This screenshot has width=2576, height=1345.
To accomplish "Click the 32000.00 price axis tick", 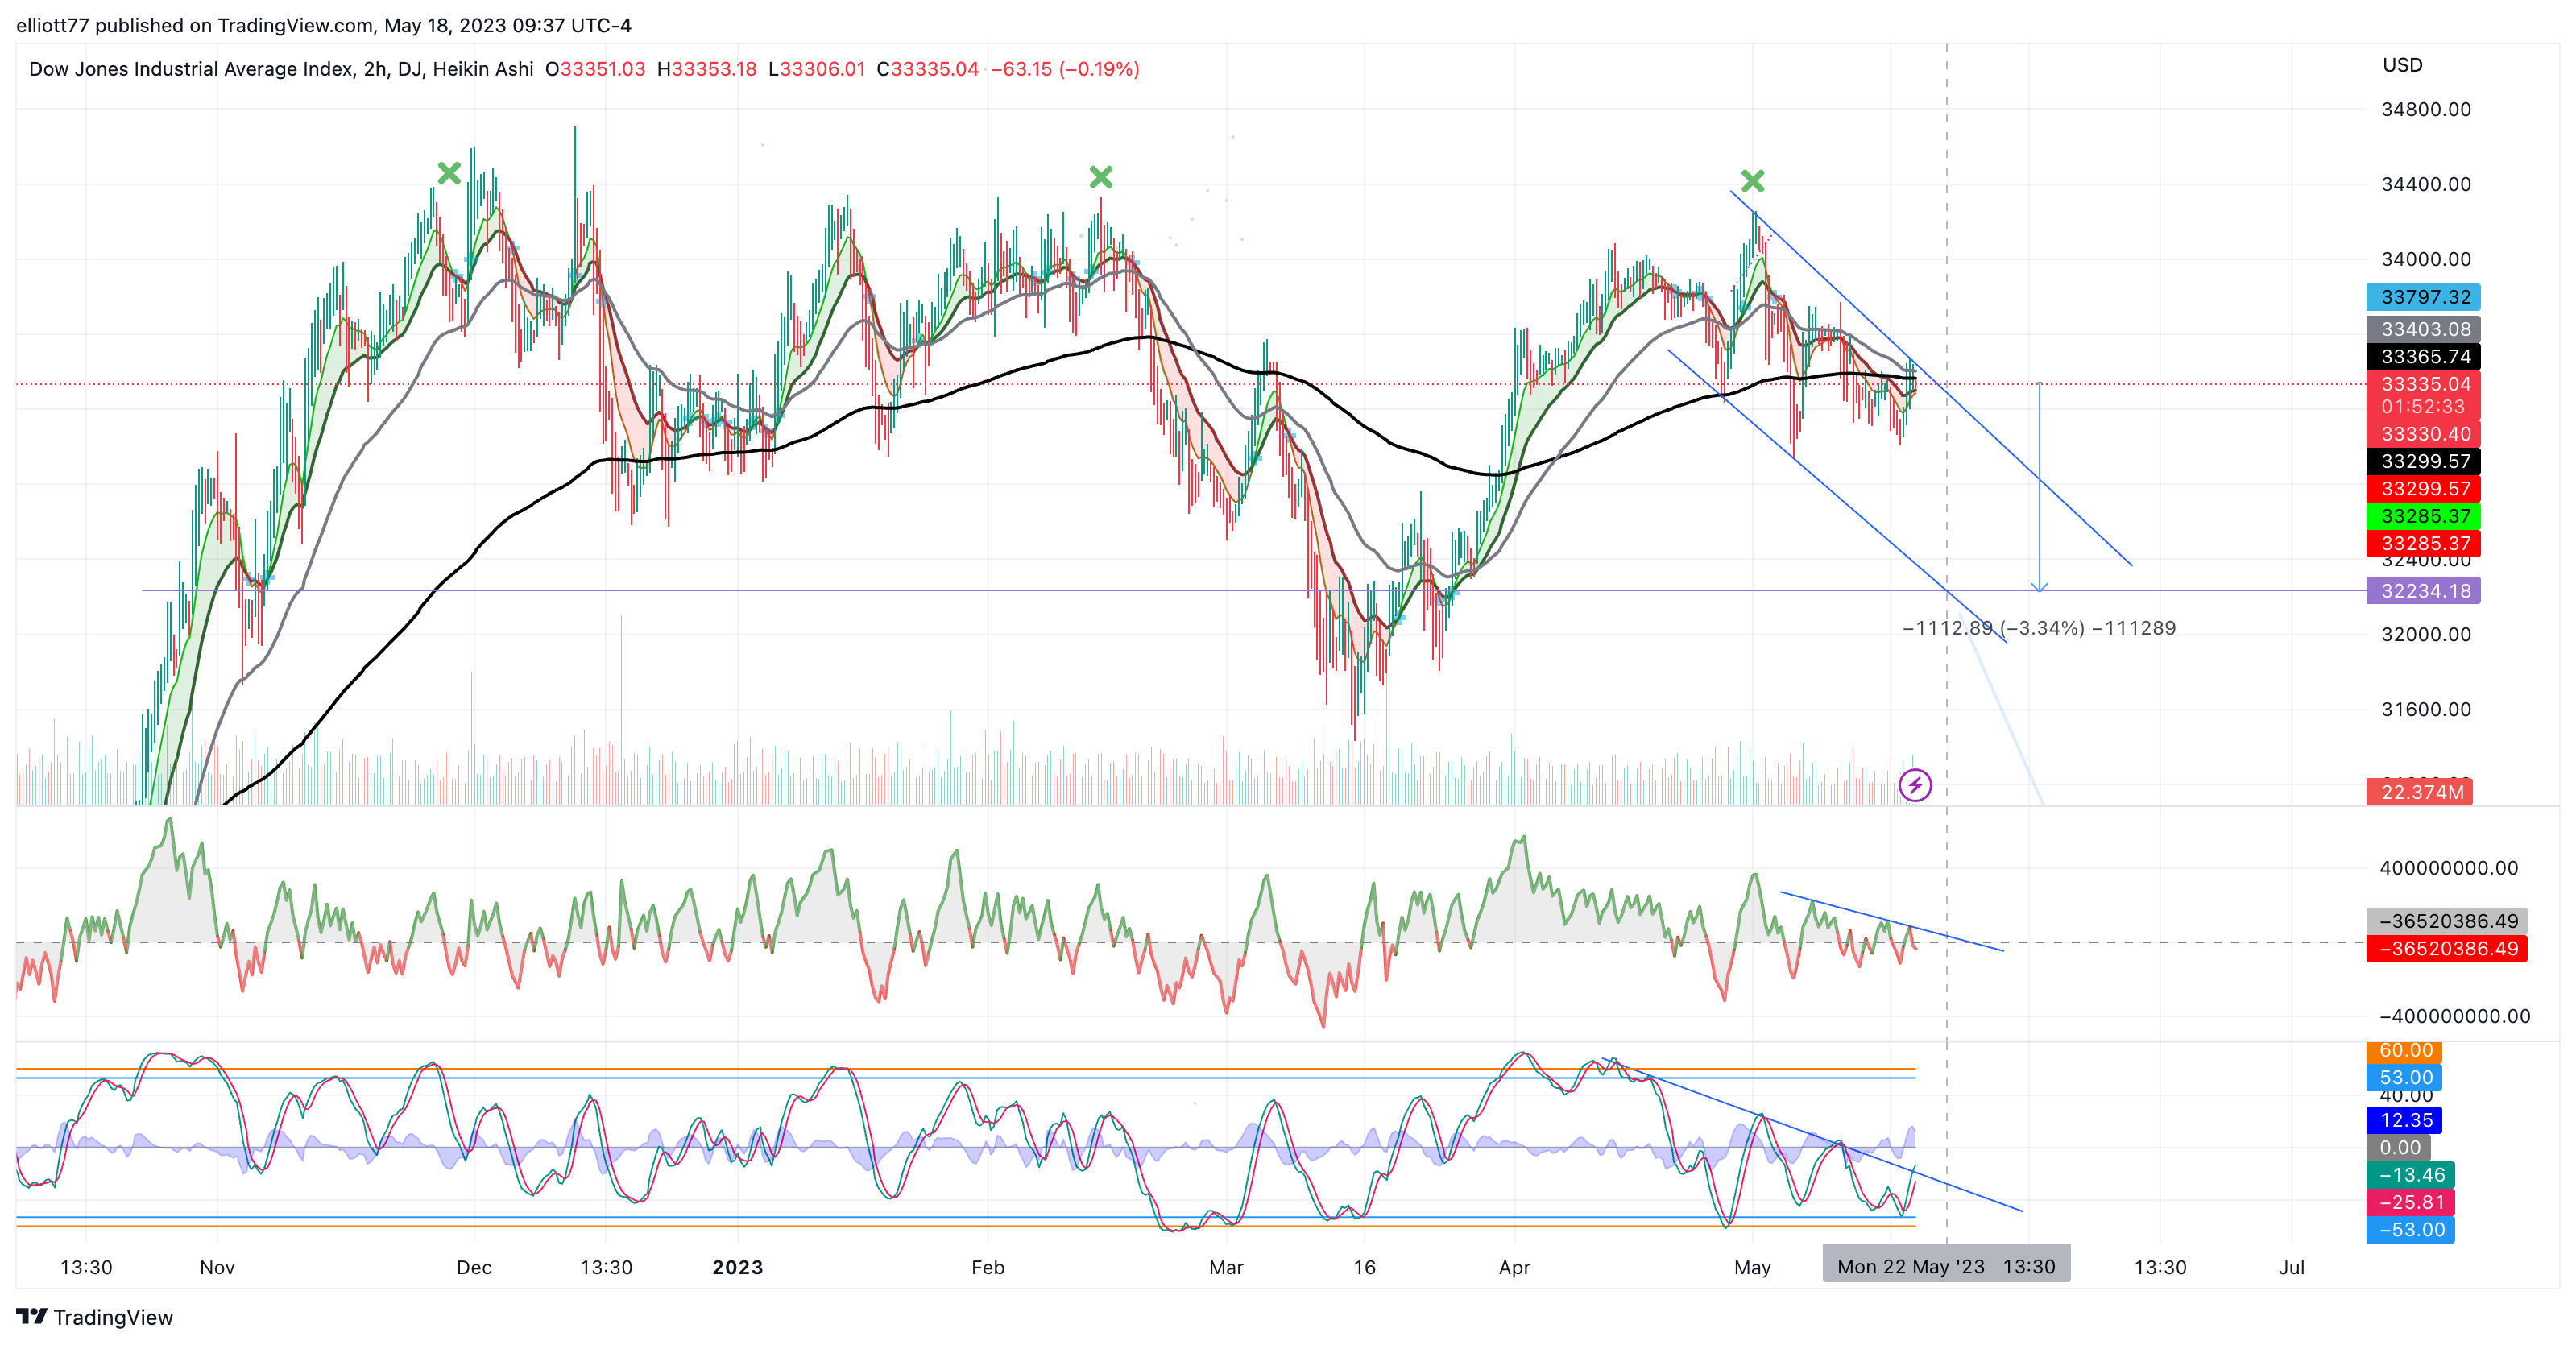I will (x=2425, y=634).
